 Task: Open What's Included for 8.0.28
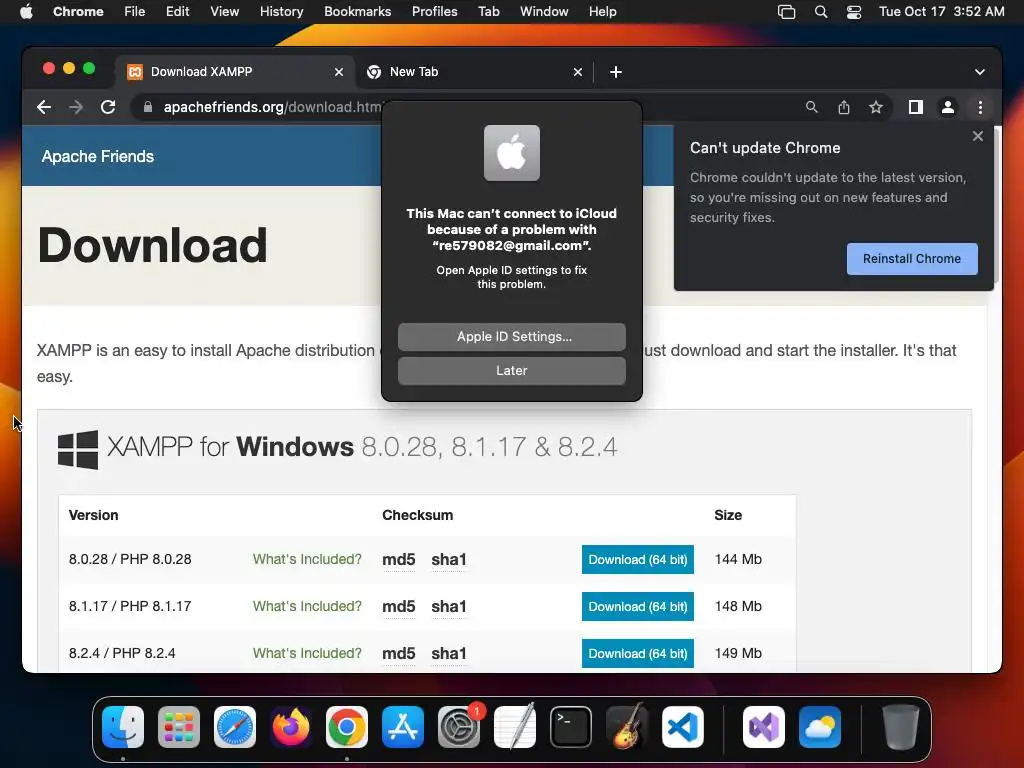(307, 559)
